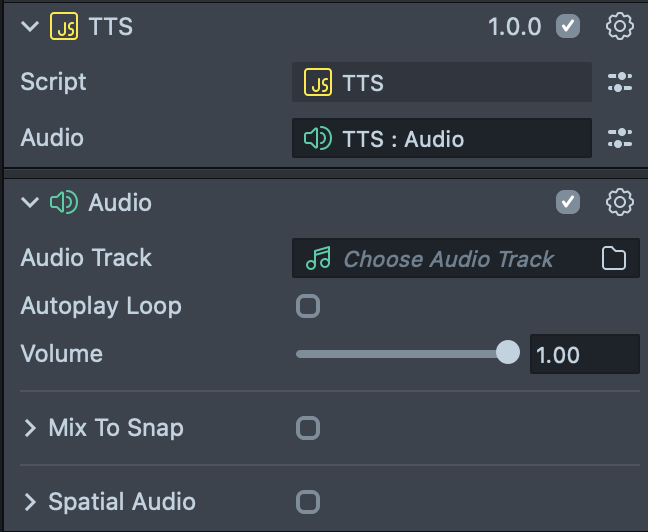Disable the Audio component checkbox
Viewport: 648px width, 532px height.
(x=568, y=202)
